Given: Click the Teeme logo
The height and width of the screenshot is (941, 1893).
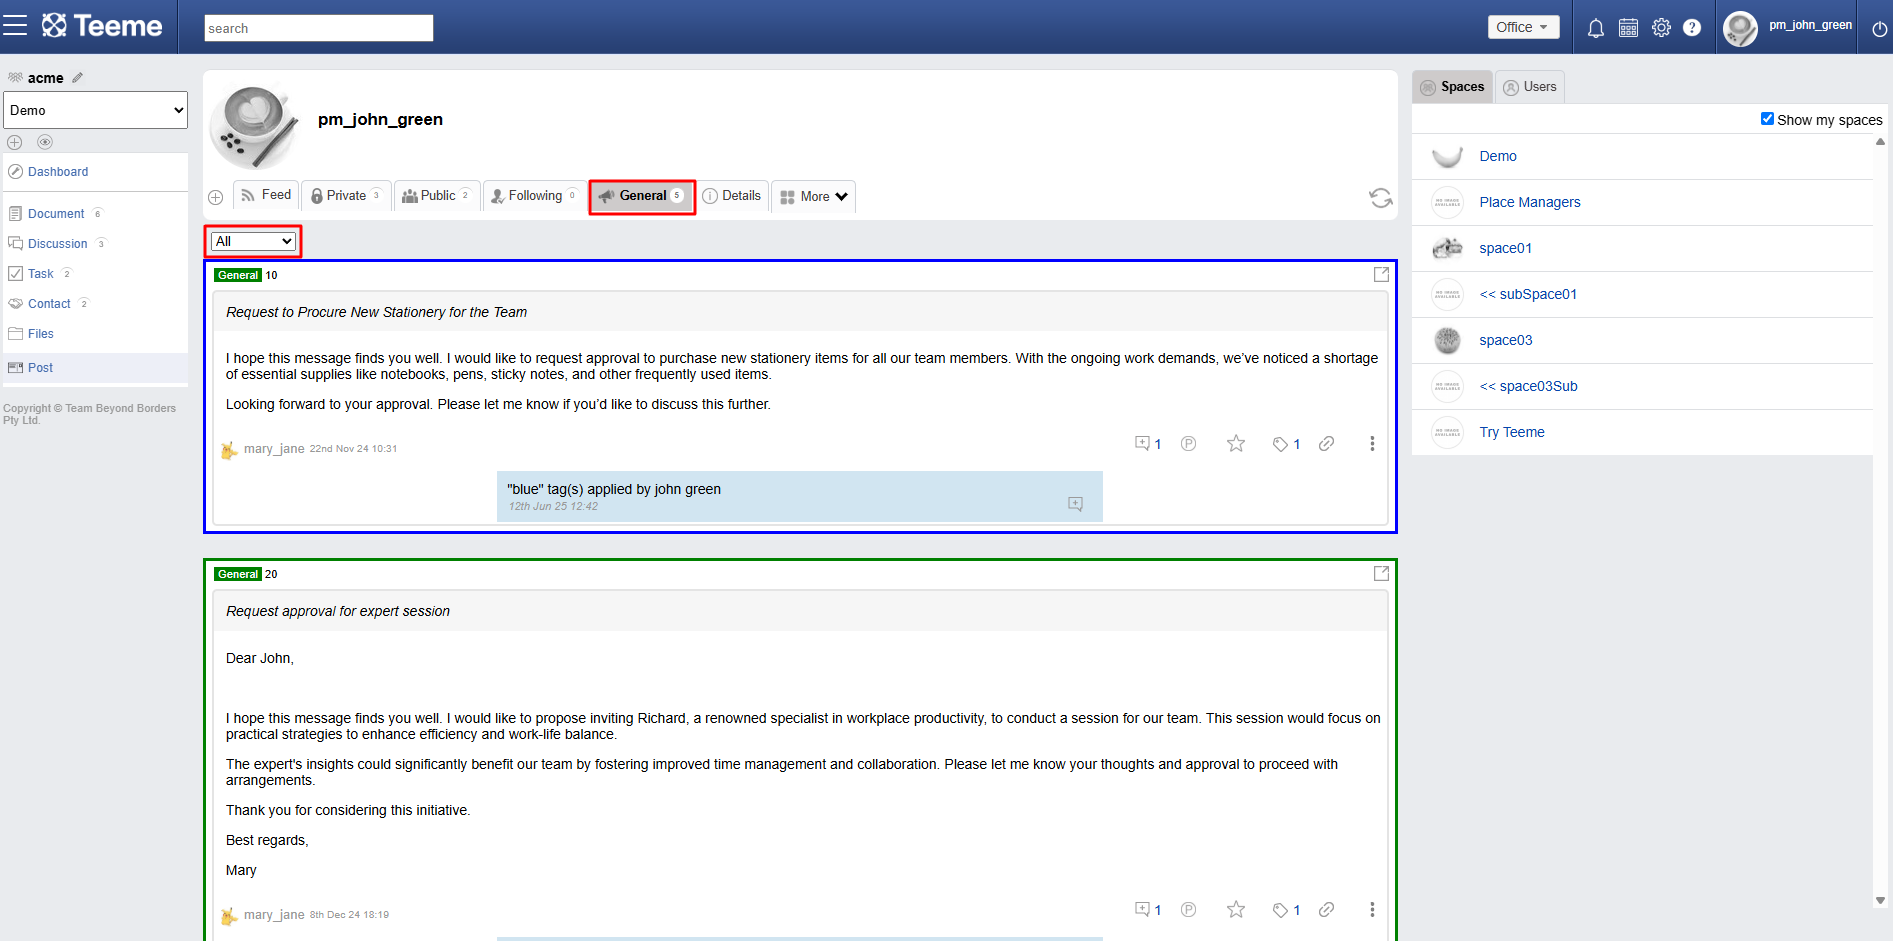Looking at the screenshot, I should pyautogui.click(x=102, y=26).
